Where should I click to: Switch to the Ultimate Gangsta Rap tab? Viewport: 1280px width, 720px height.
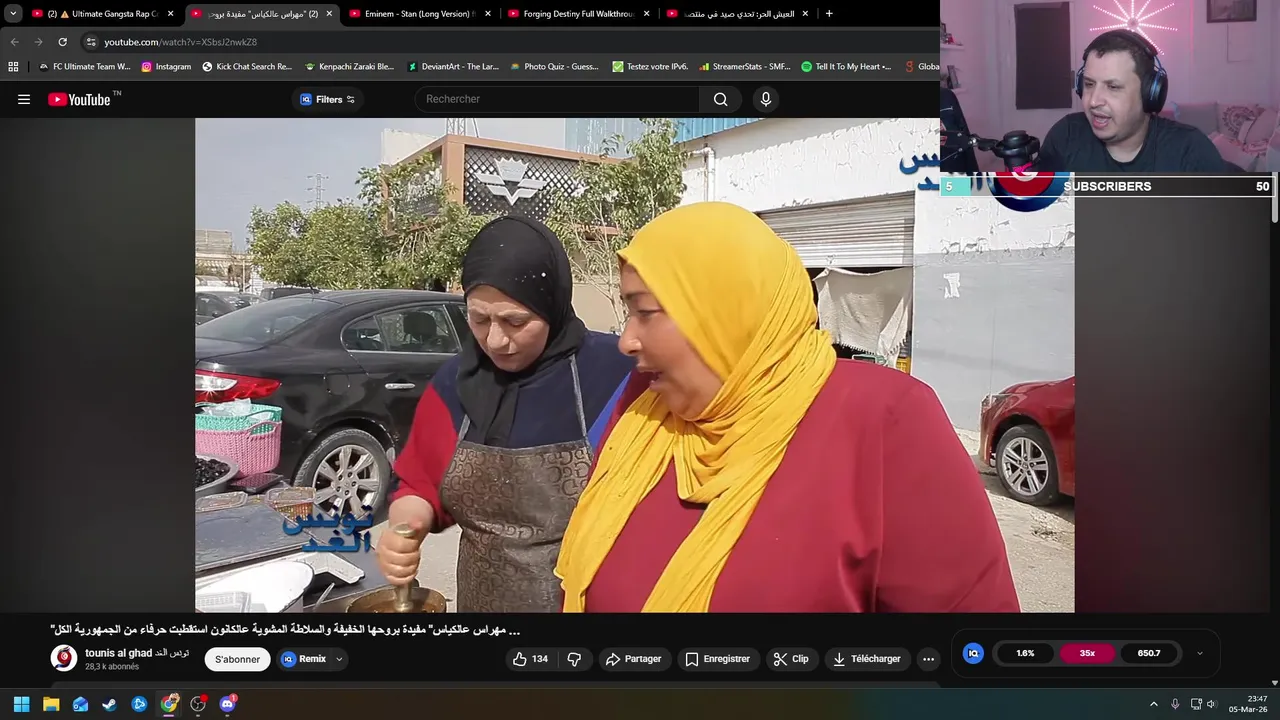(102, 14)
